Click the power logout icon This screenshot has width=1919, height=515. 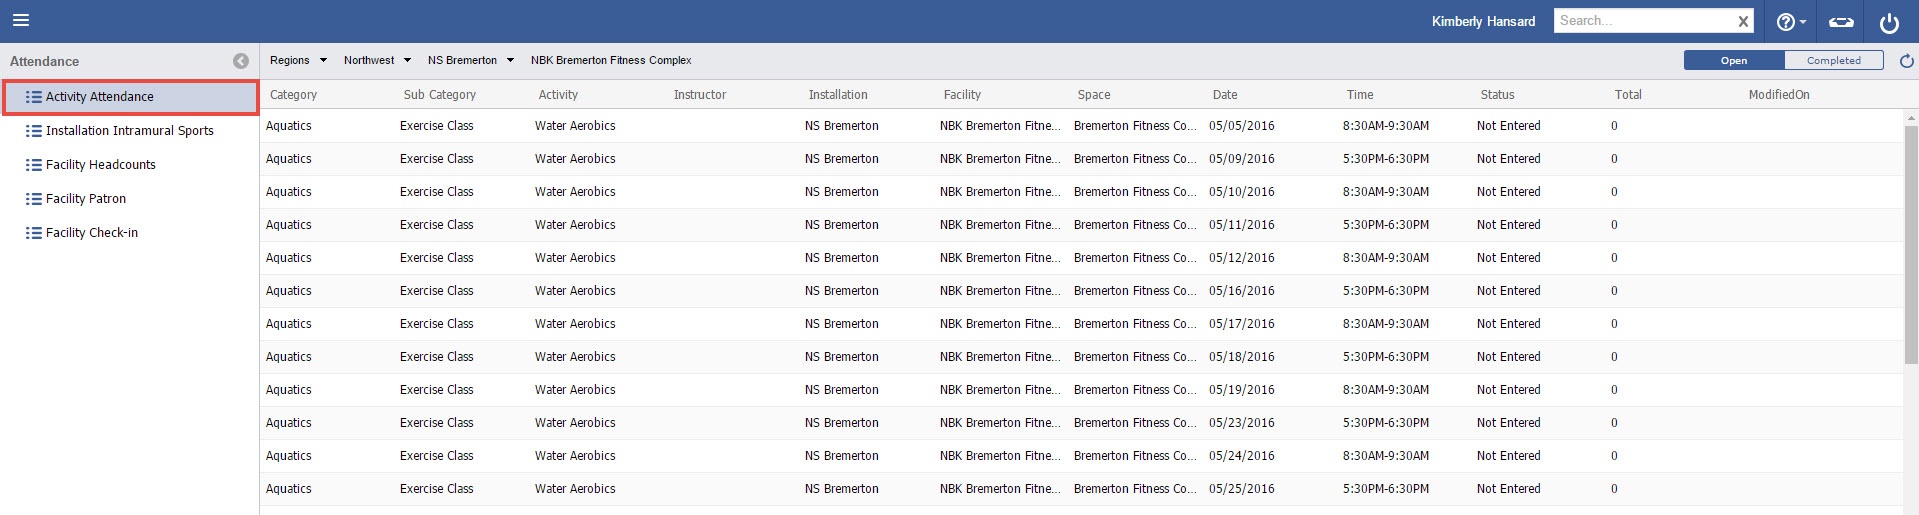coord(1889,22)
